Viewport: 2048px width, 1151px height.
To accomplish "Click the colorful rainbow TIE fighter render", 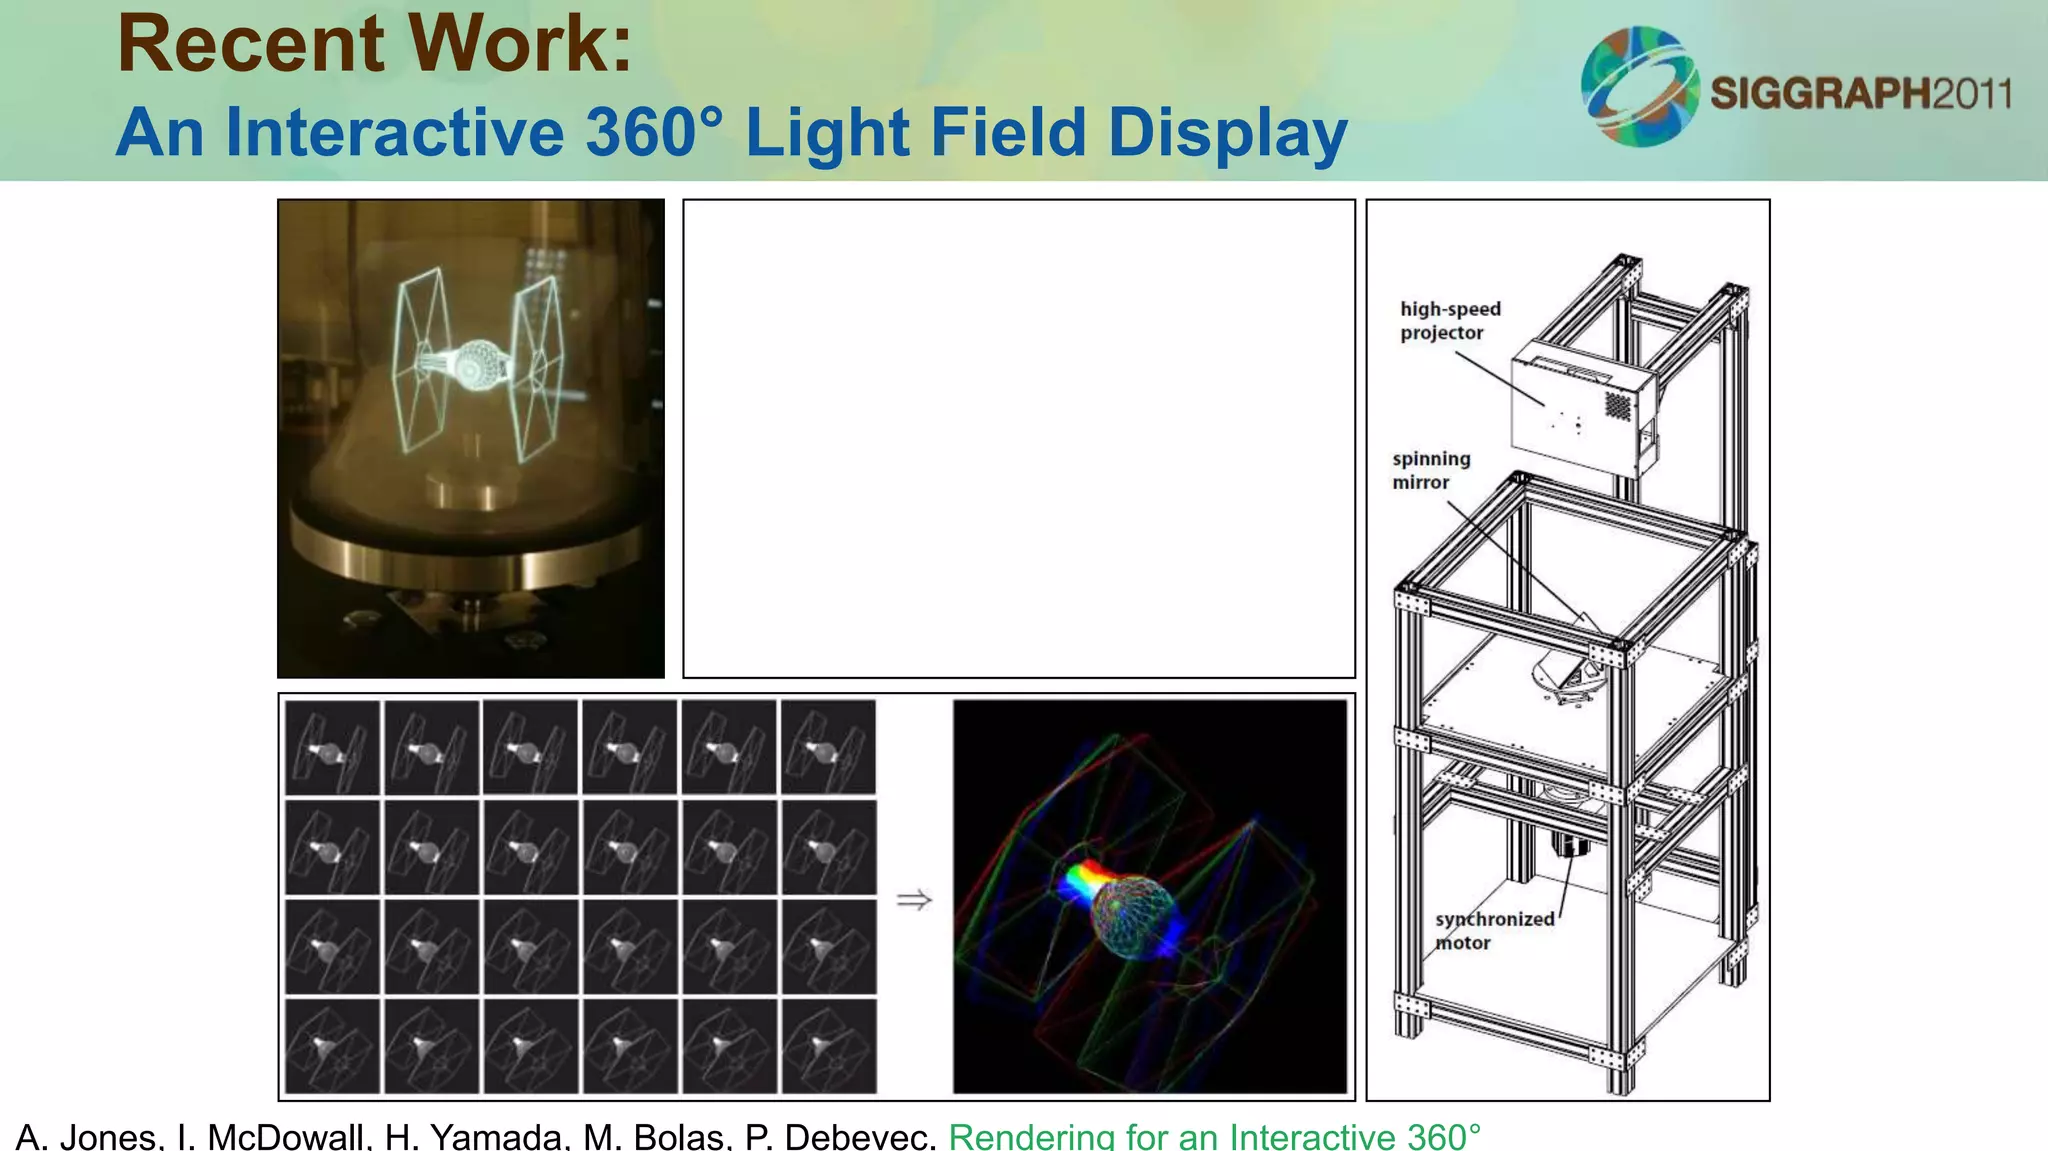I will point(1149,896).
